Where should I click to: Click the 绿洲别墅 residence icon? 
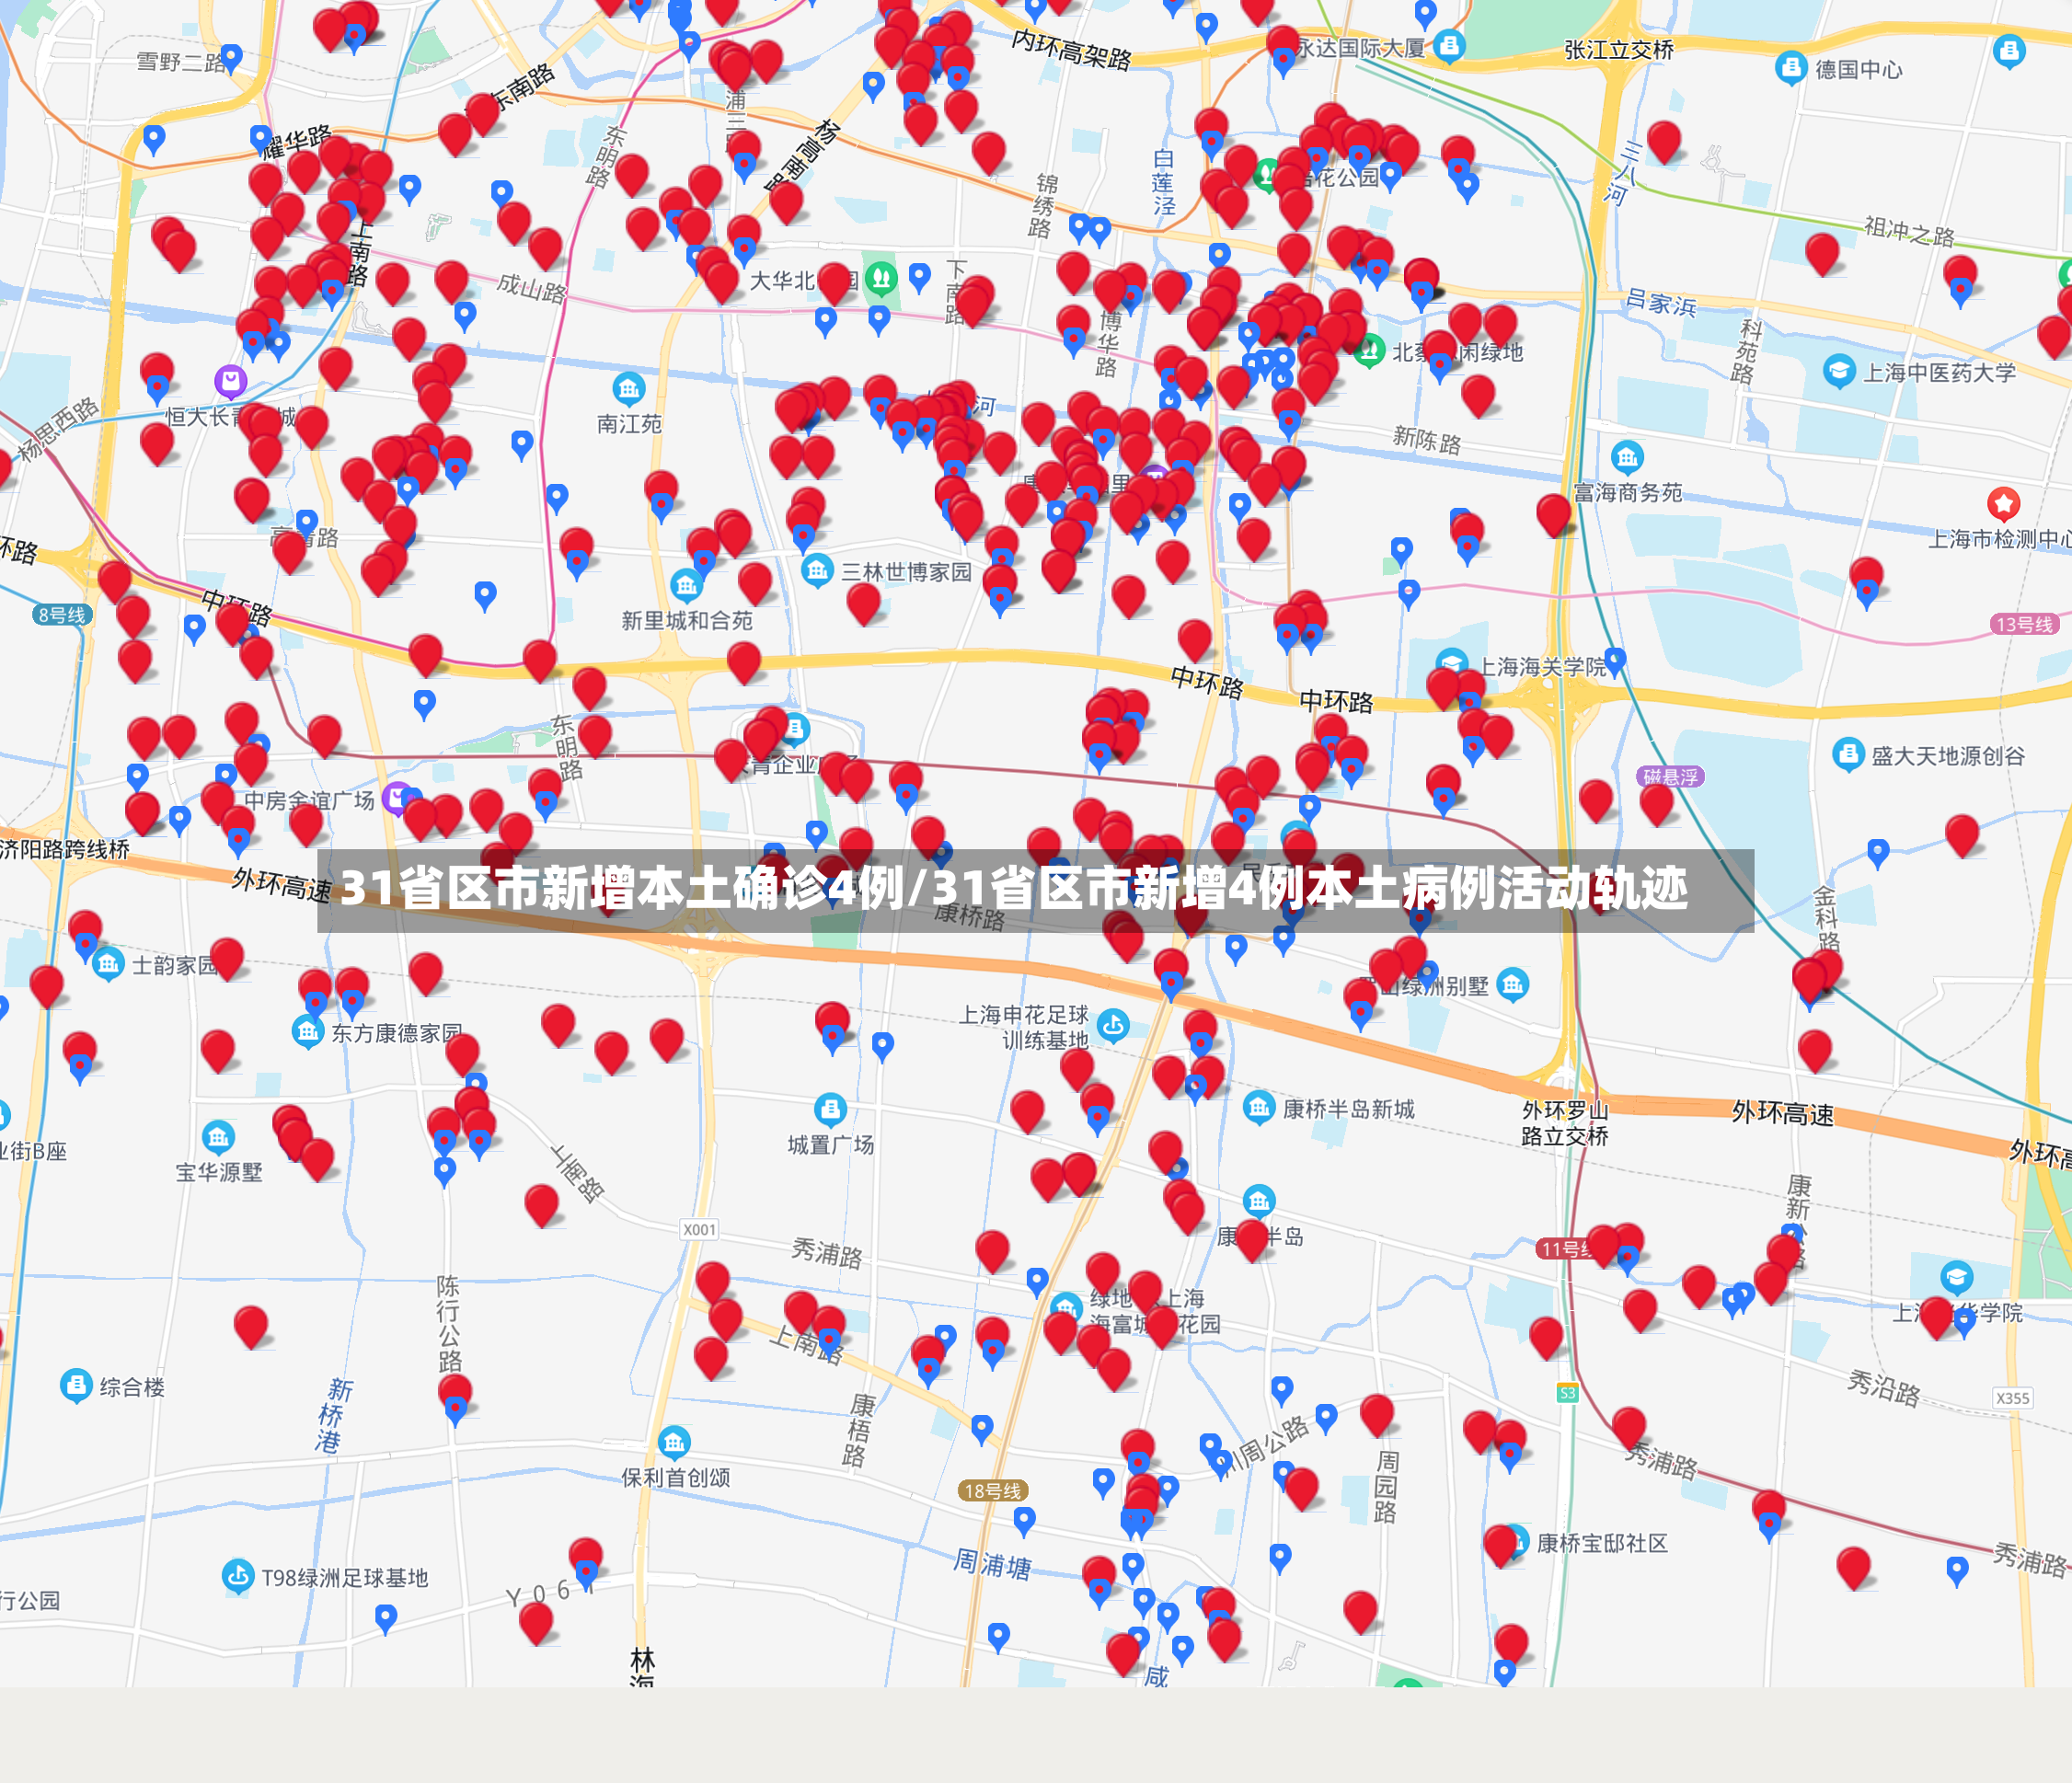point(1512,984)
